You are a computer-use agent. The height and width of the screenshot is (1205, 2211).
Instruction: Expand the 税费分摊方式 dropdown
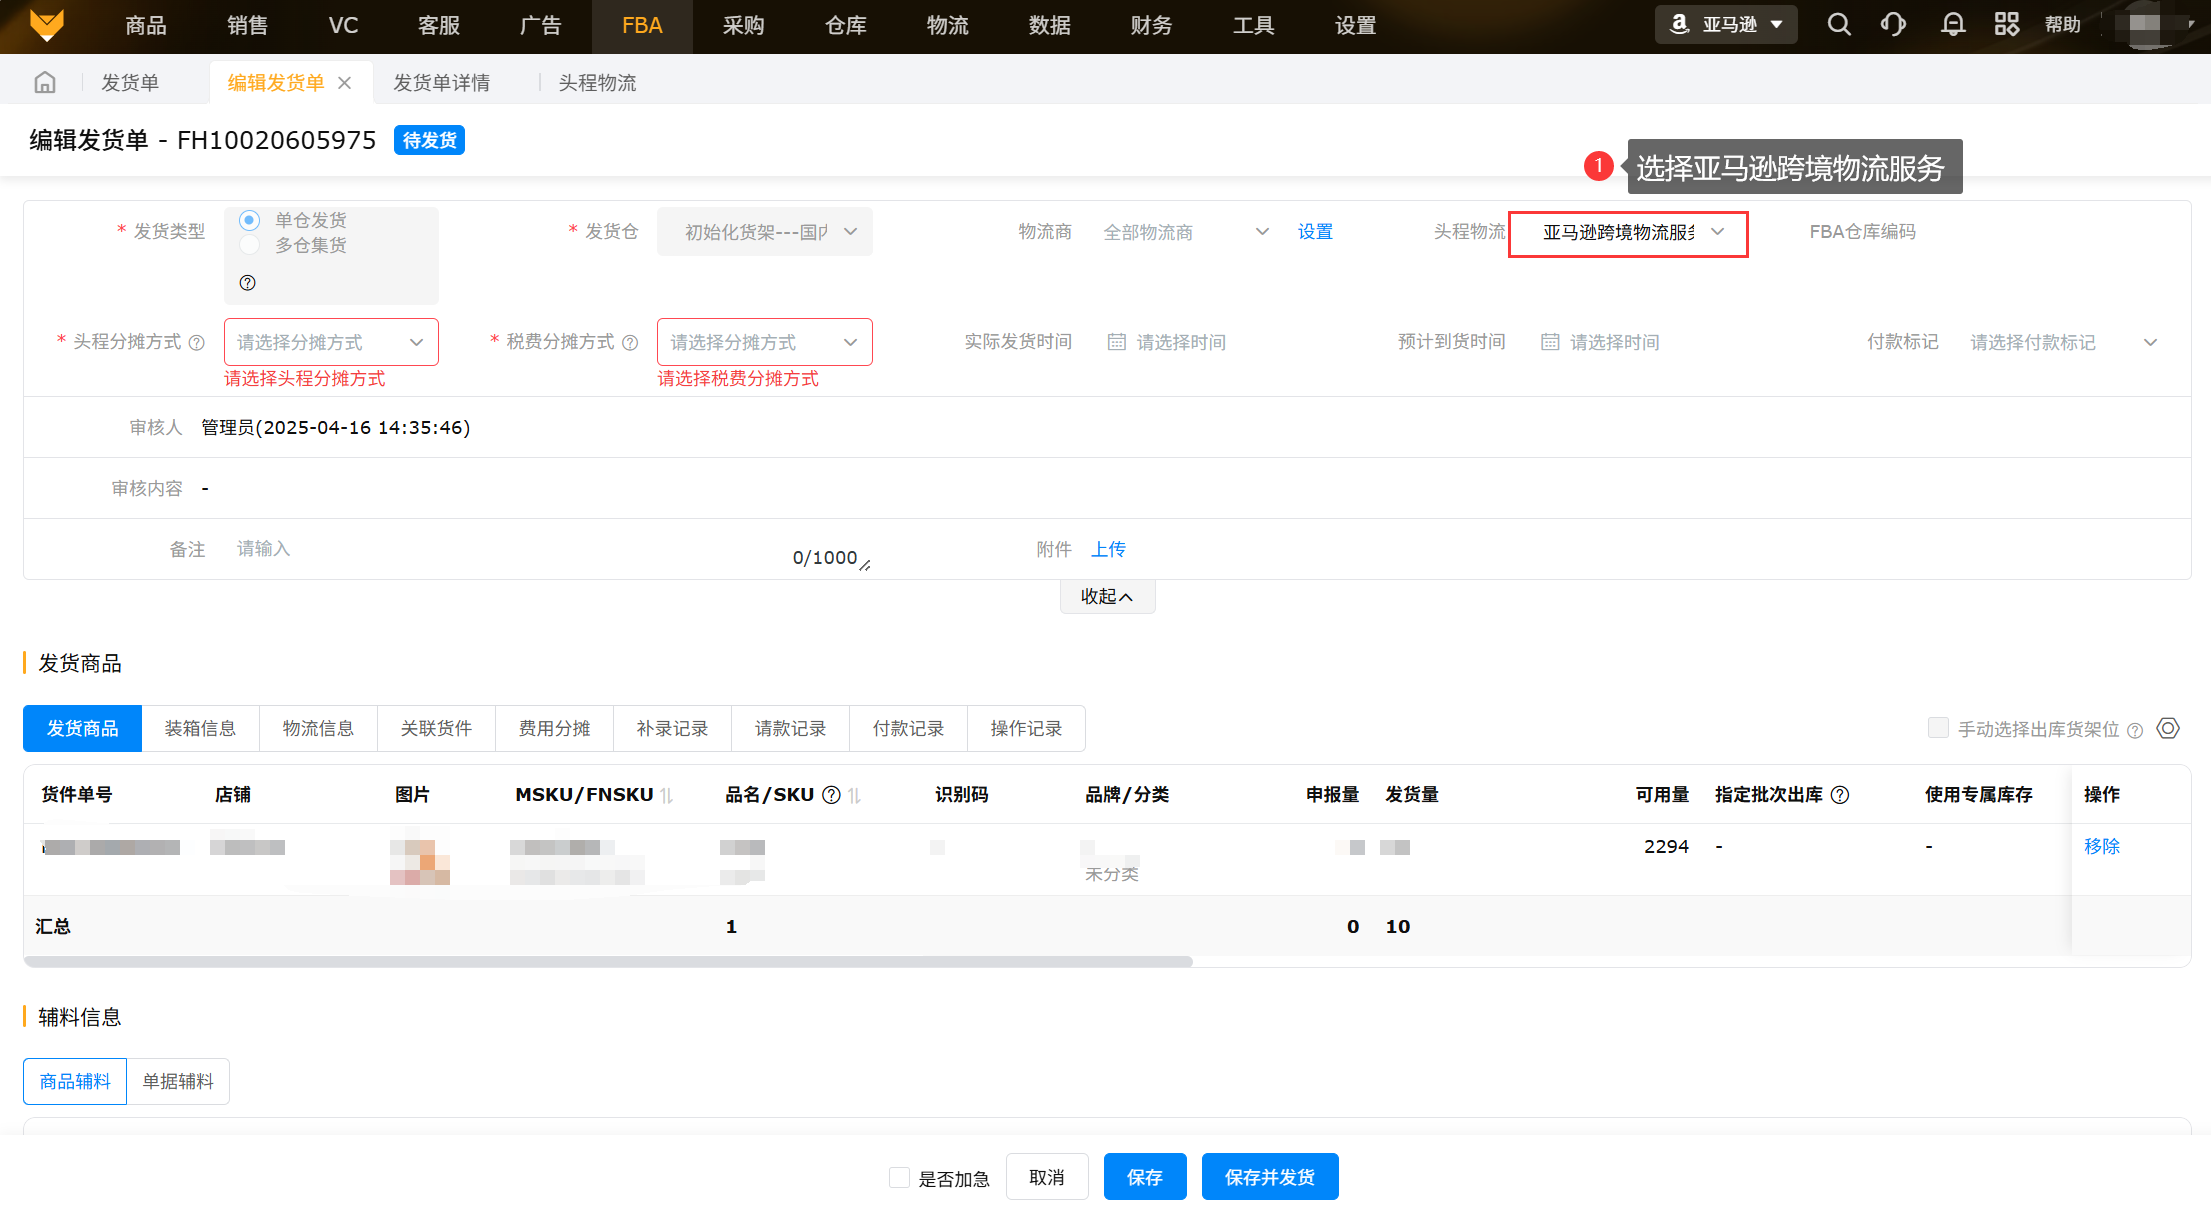click(x=764, y=342)
